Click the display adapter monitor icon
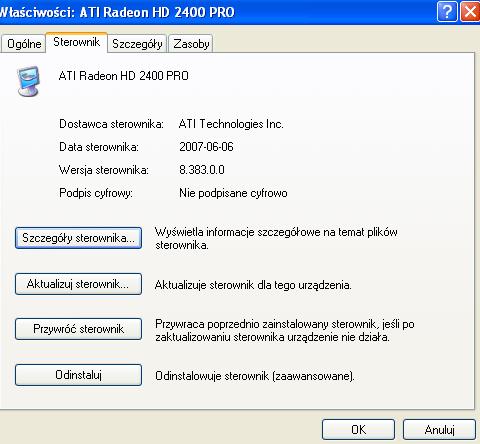Screen dimensions: 480x444 pyautogui.click(x=28, y=81)
